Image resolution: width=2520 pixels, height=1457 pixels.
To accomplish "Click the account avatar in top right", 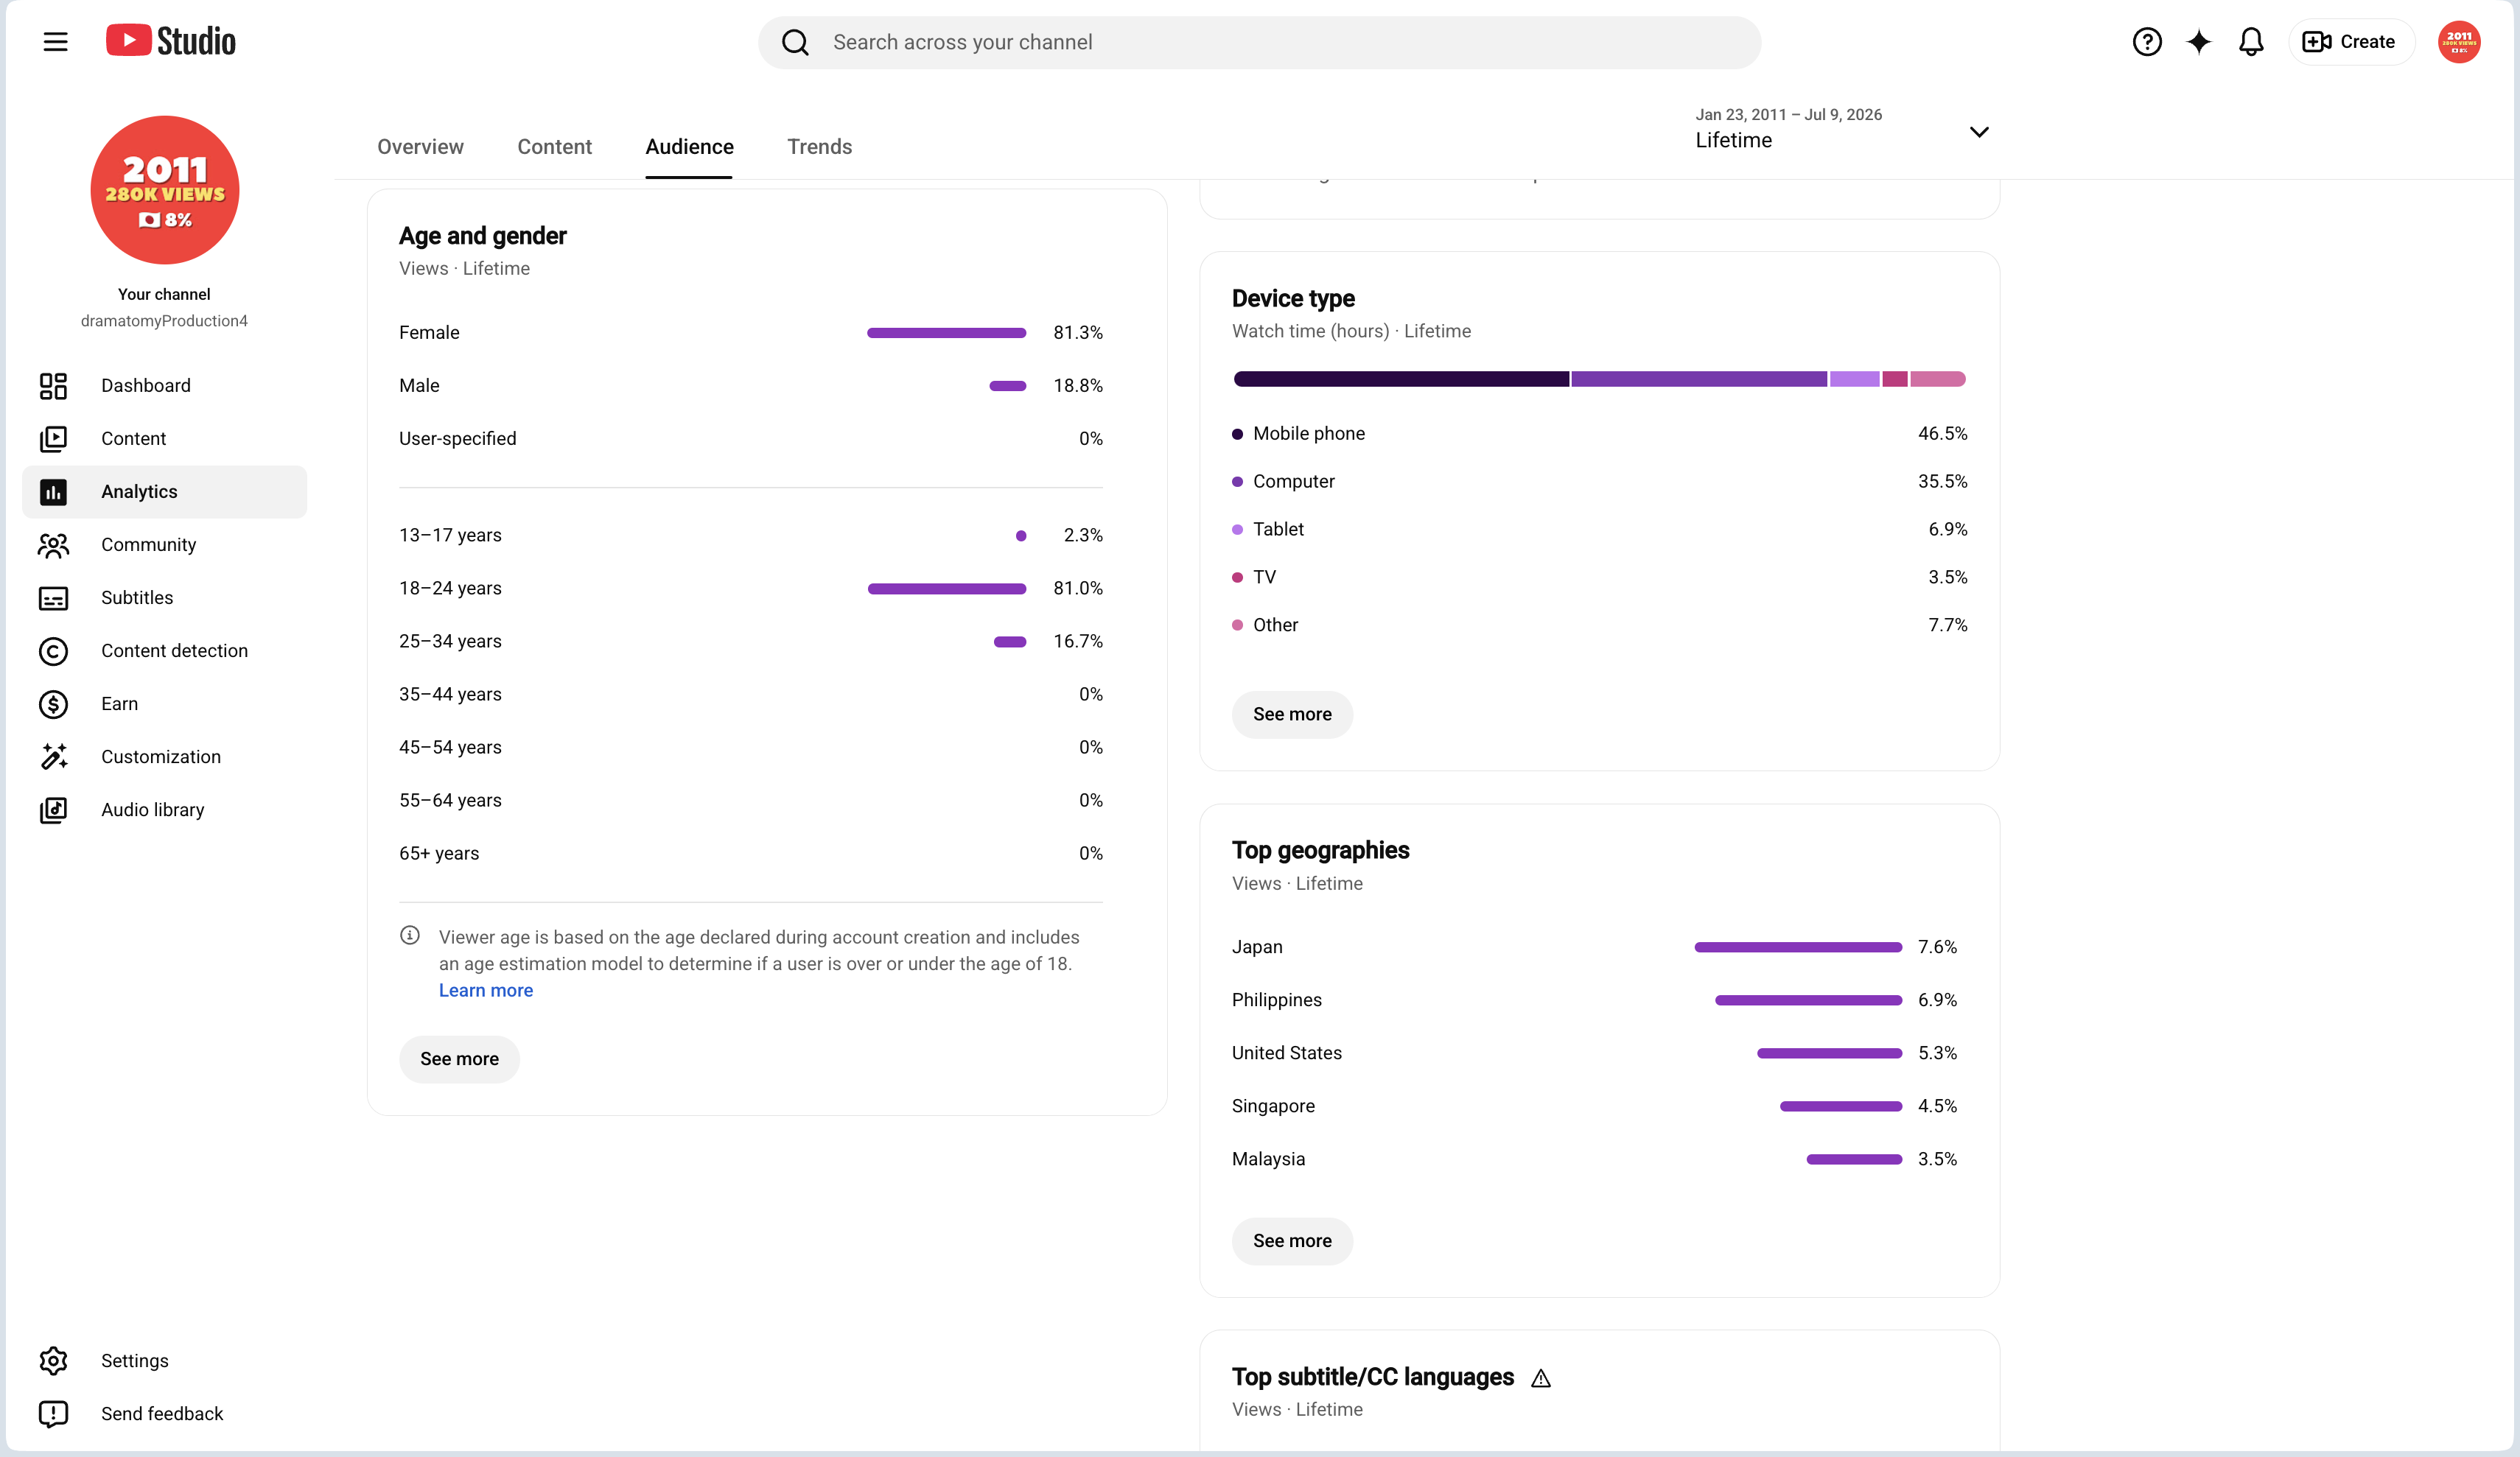I will (x=2459, y=42).
